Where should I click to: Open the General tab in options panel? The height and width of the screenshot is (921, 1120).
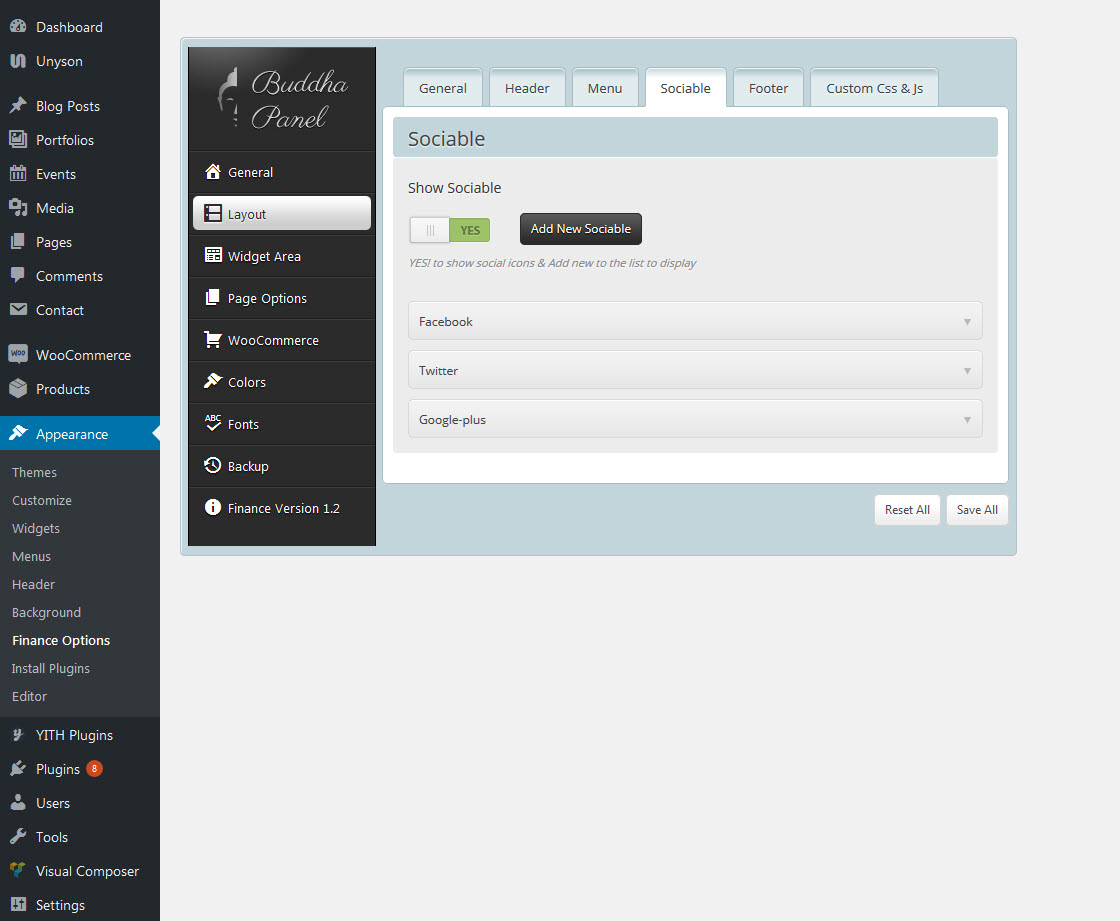pos(443,88)
